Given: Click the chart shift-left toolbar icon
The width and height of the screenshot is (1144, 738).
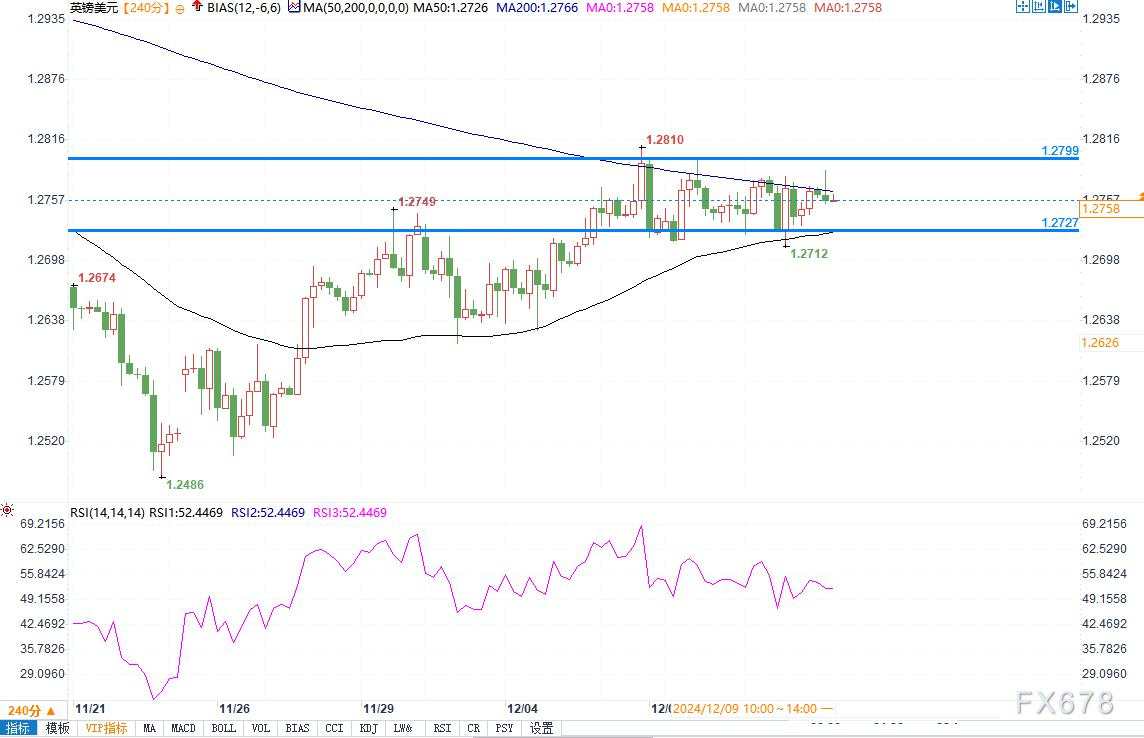Looking at the screenshot, I should tap(1039, 7).
